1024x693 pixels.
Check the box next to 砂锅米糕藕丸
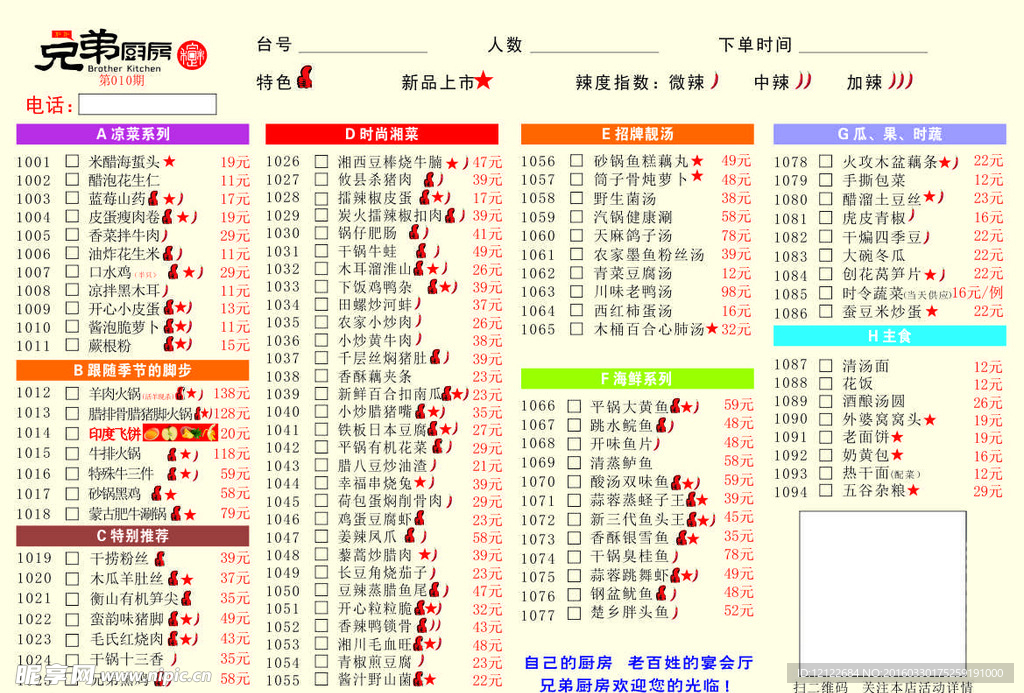(x=577, y=160)
